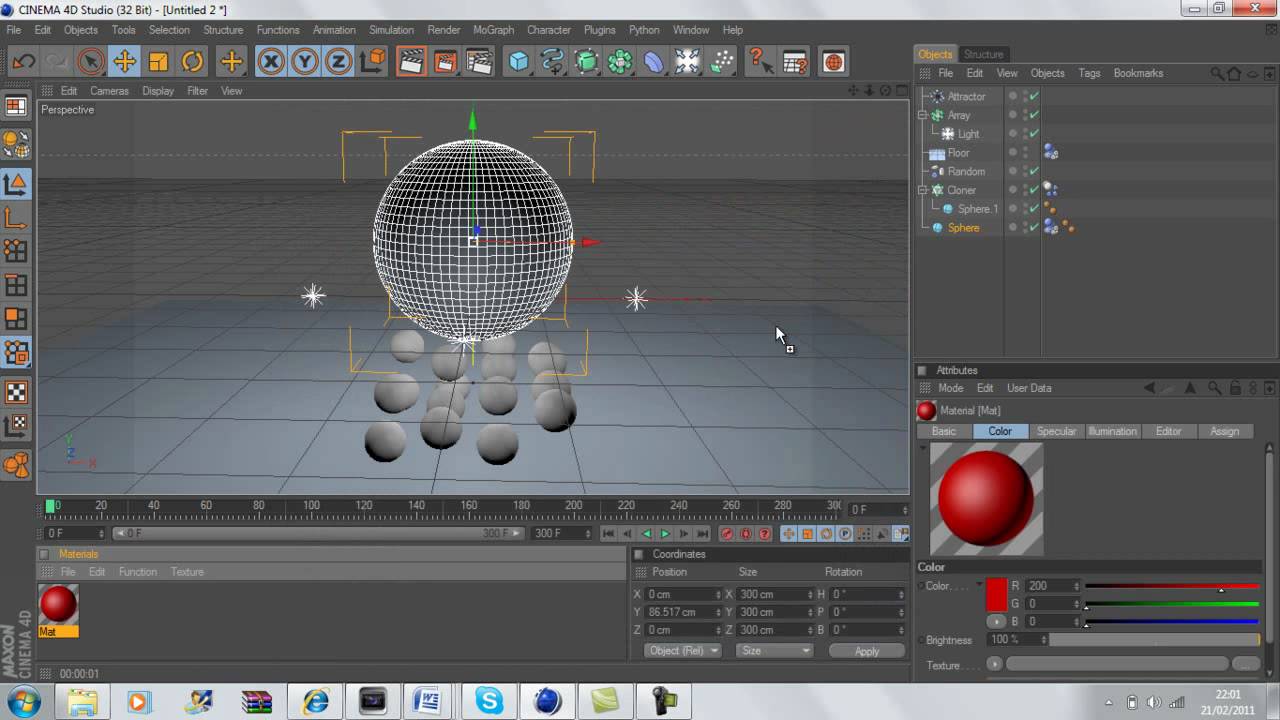Viewport: 1280px width, 720px height.
Task: Collapse the Cloner object tree
Action: point(924,190)
